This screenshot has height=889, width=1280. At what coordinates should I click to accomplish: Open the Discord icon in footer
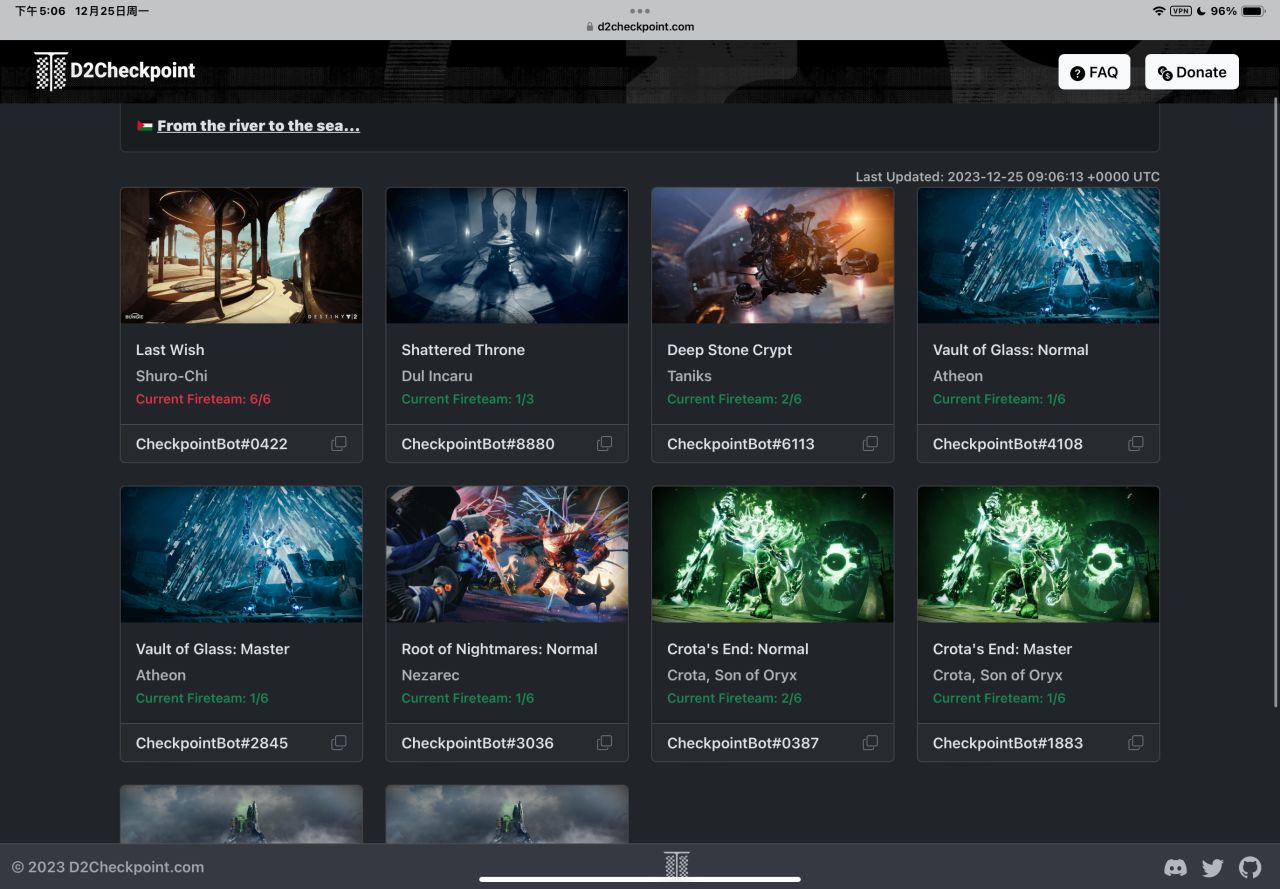[1176, 867]
